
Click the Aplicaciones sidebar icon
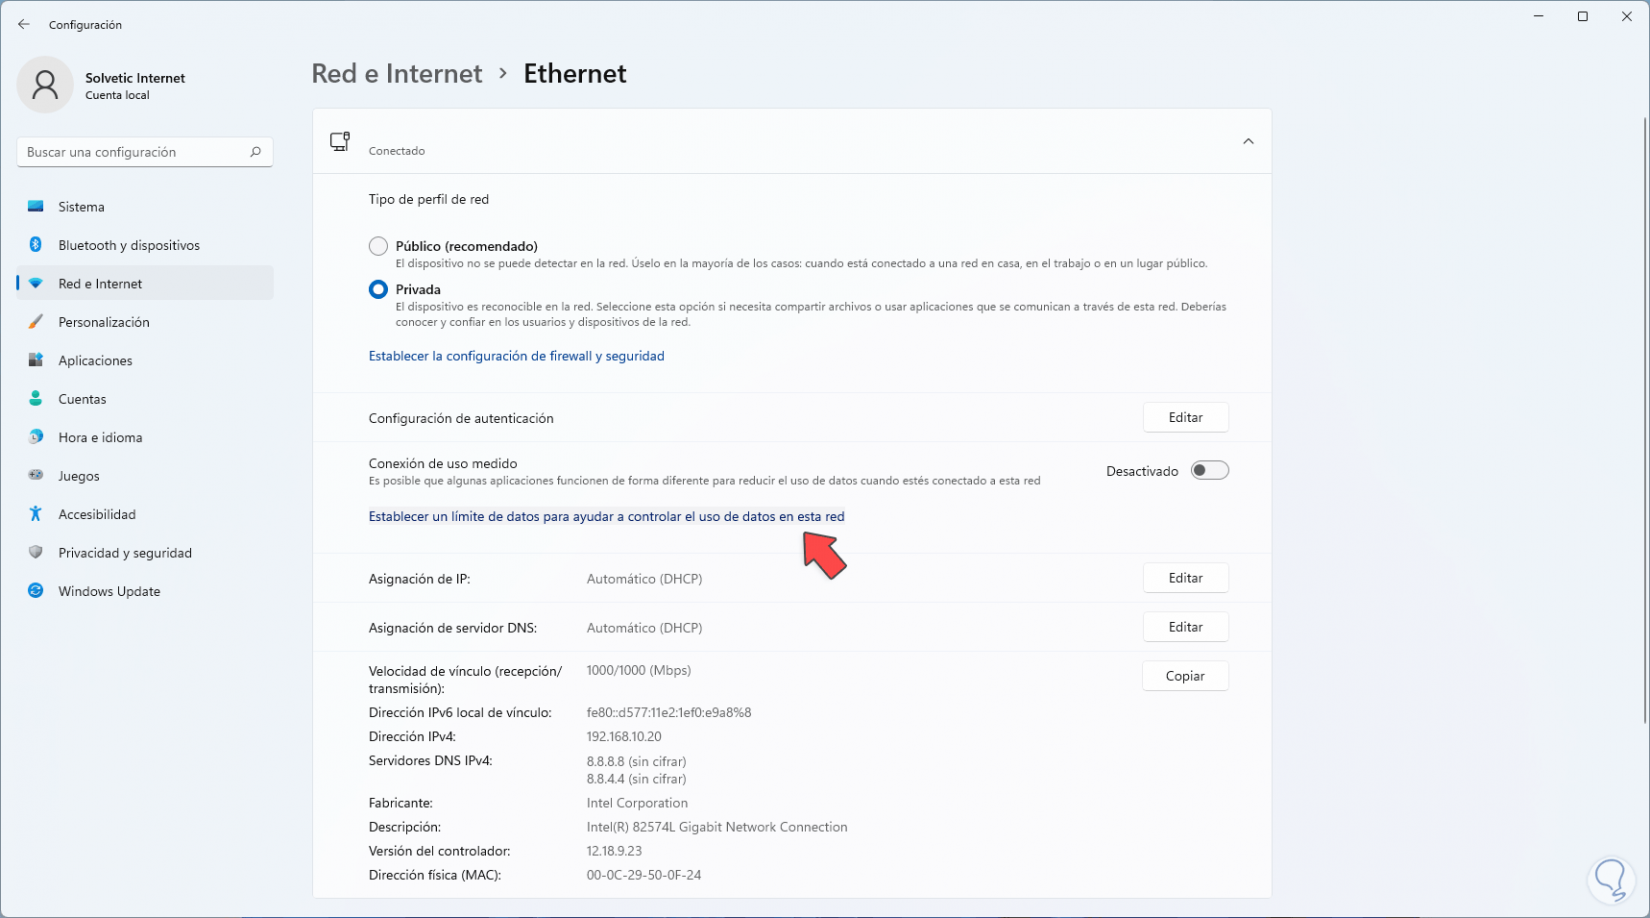pyautogui.click(x=36, y=360)
